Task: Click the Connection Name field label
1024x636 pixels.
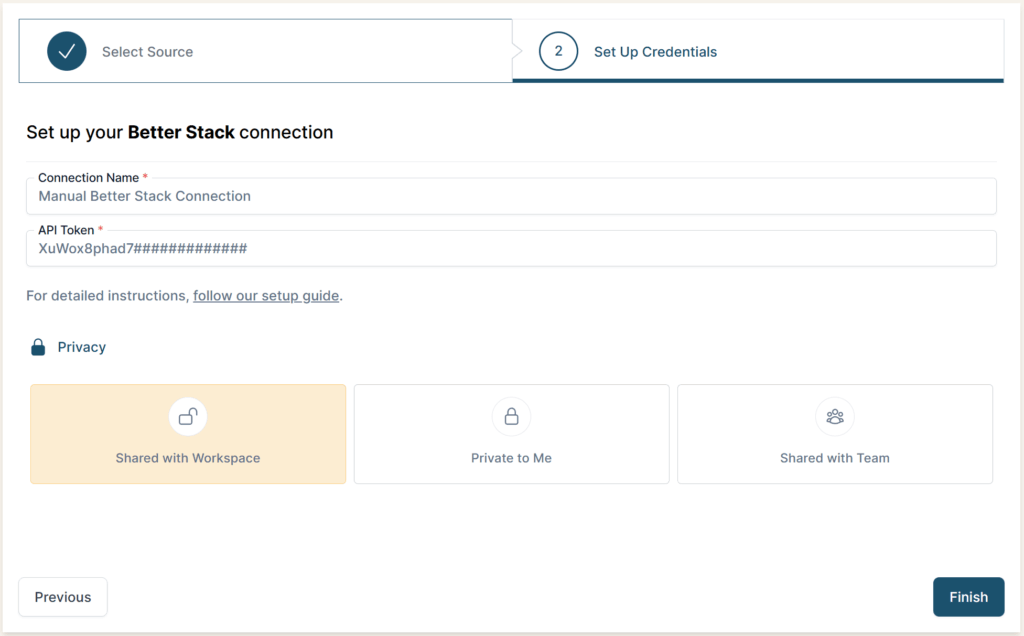Action: (88, 178)
